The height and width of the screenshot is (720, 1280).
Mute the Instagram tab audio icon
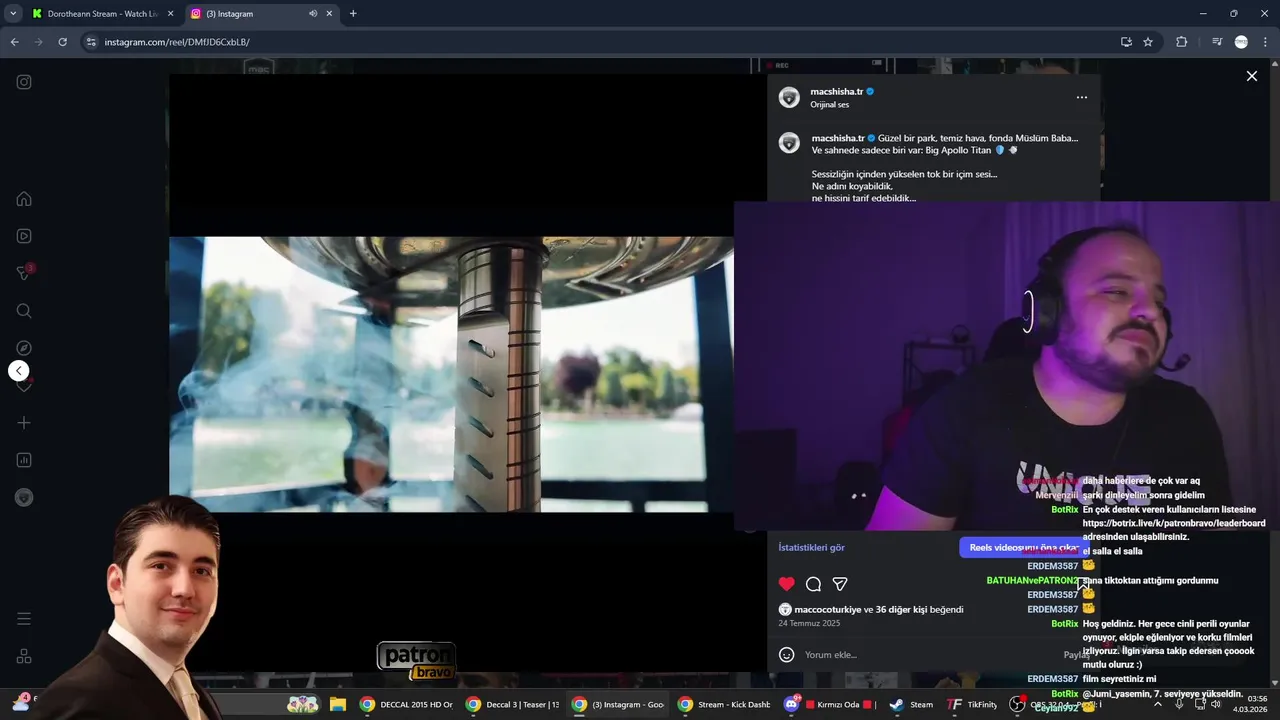click(313, 14)
